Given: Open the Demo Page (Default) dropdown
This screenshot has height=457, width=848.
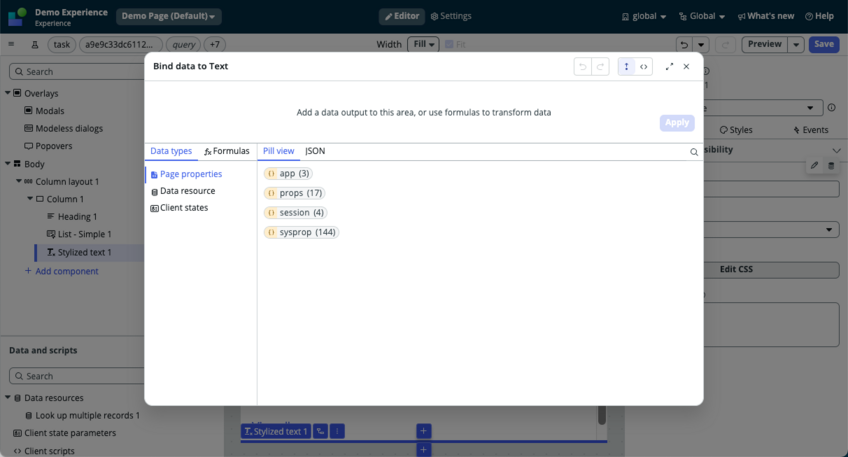Looking at the screenshot, I should tap(168, 16).
